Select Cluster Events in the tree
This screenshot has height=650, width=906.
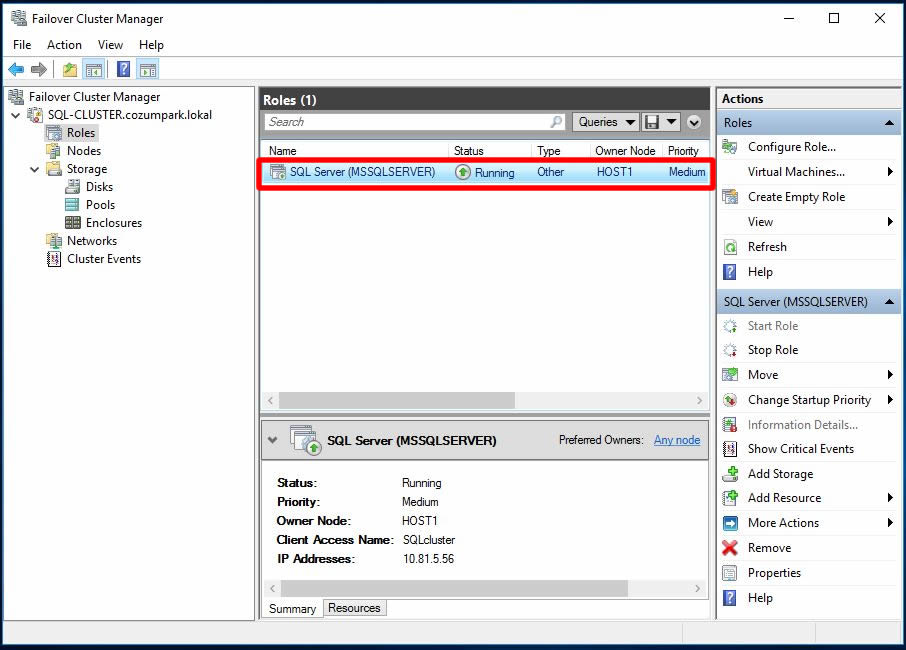click(103, 259)
